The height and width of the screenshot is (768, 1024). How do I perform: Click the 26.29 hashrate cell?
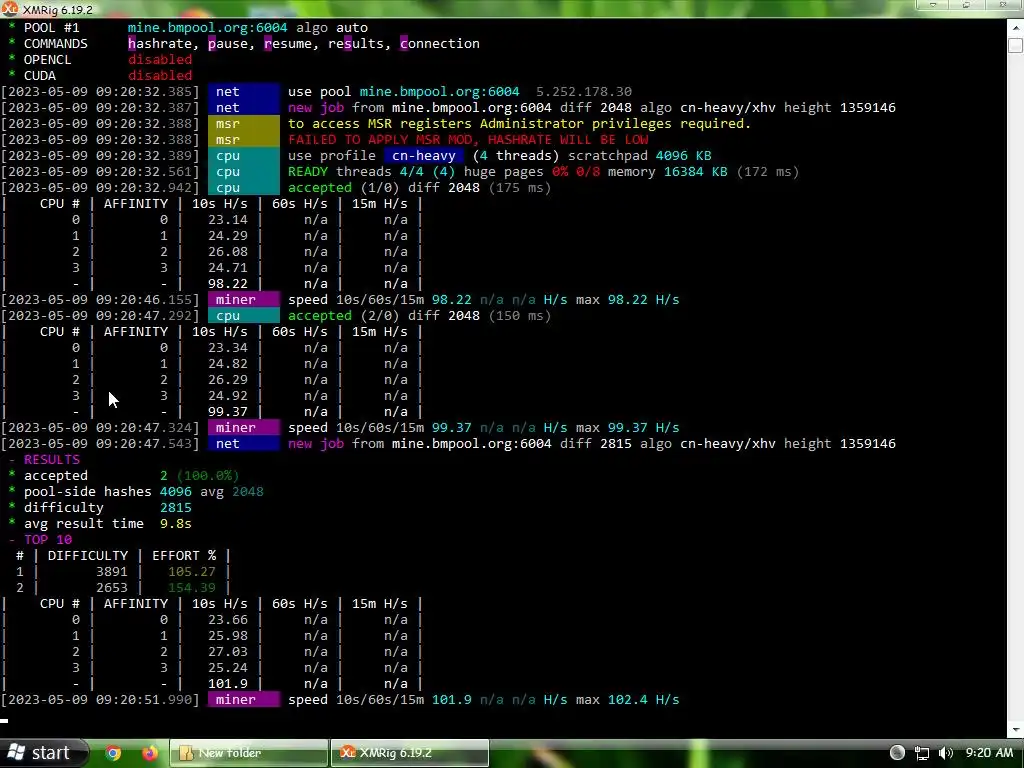tap(227, 380)
